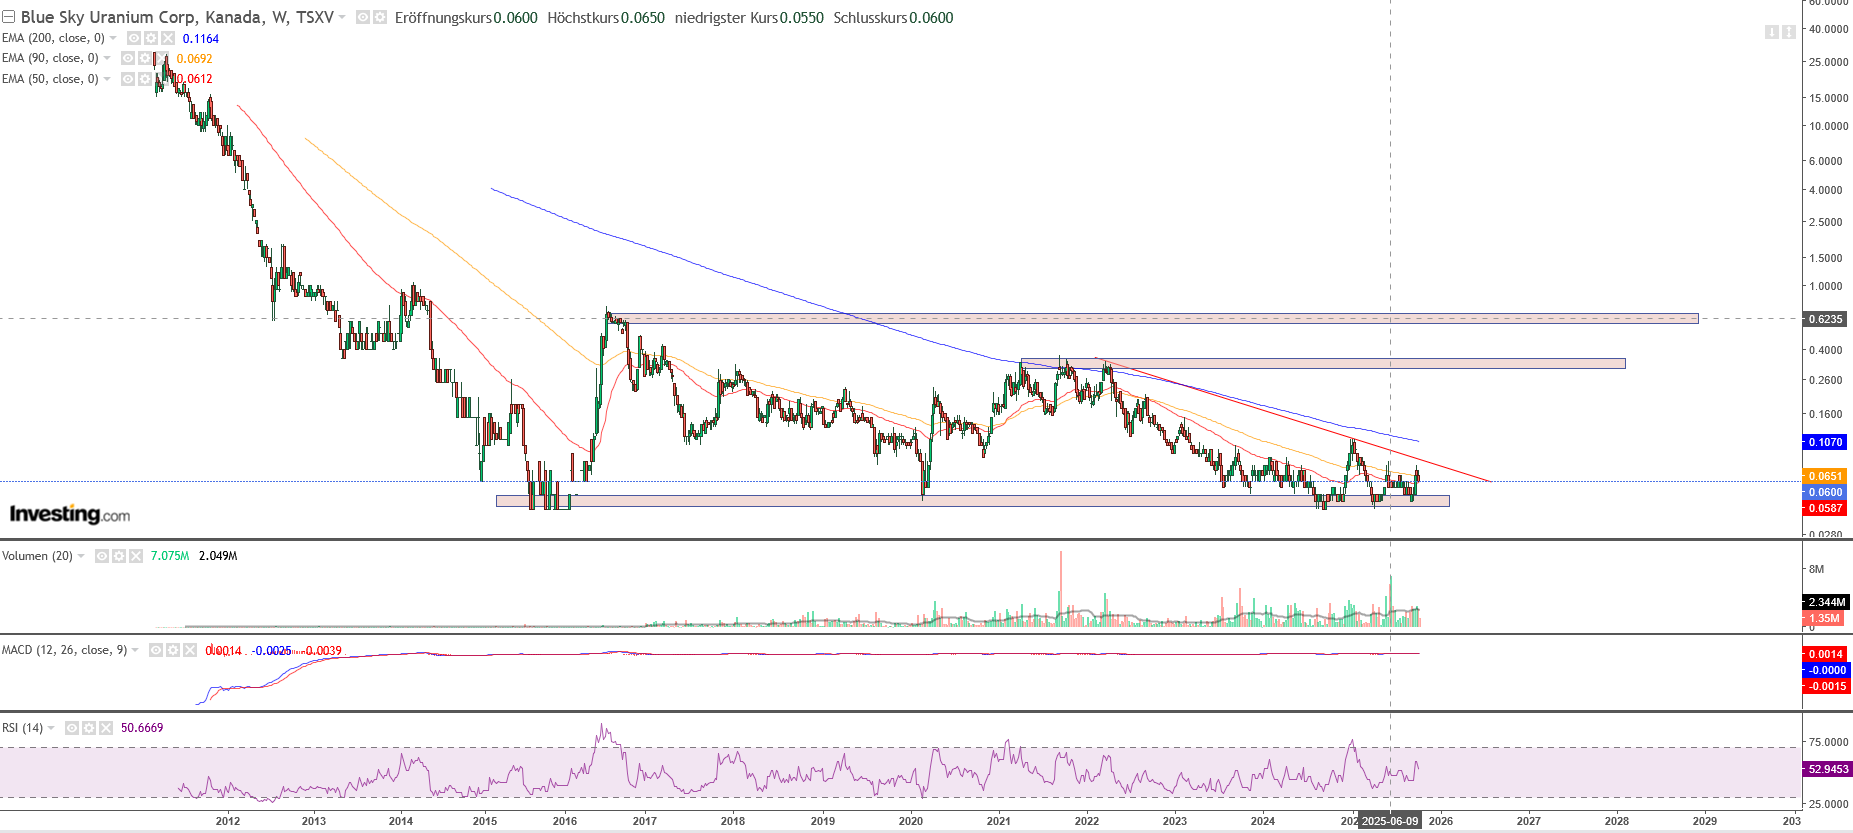
Task: Click the 2025-06-09 date marker on timeline
Action: [x=1390, y=821]
